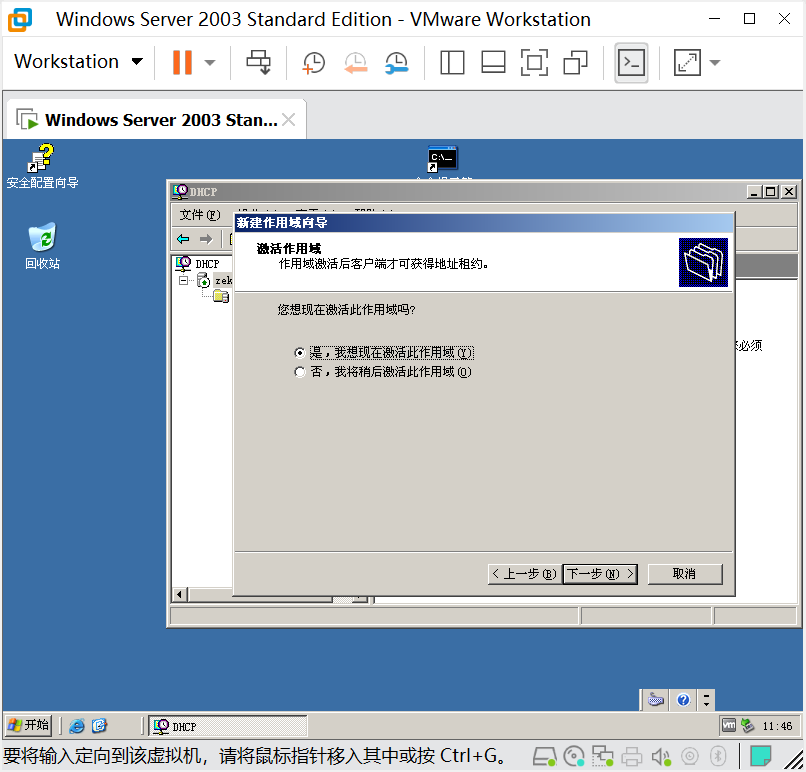Pause the virtual machine

pos(182,62)
